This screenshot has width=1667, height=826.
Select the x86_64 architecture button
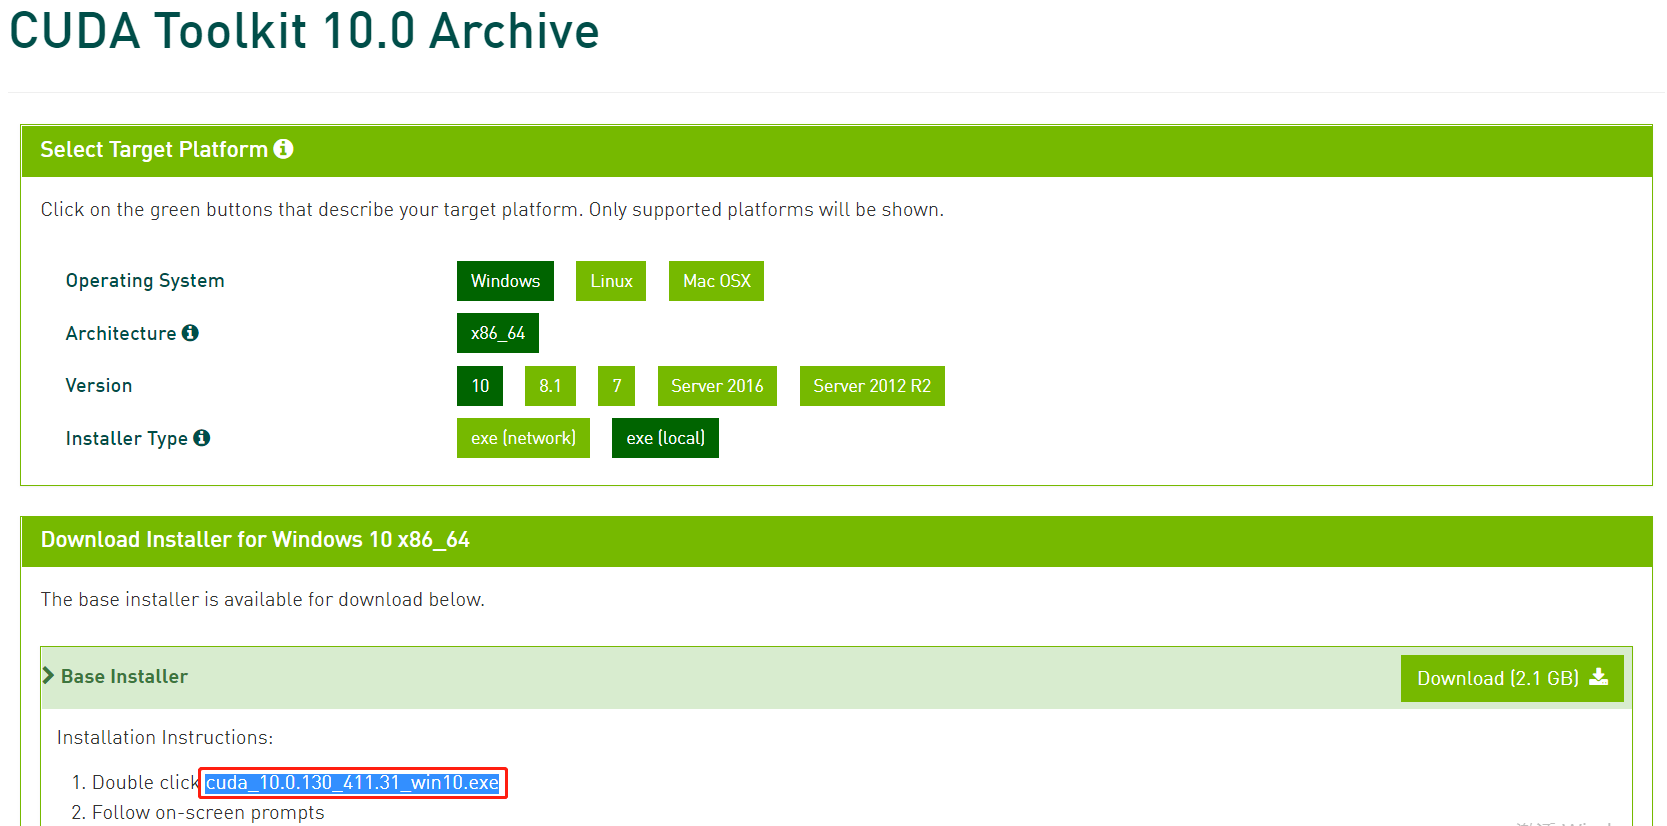[x=498, y=333]
